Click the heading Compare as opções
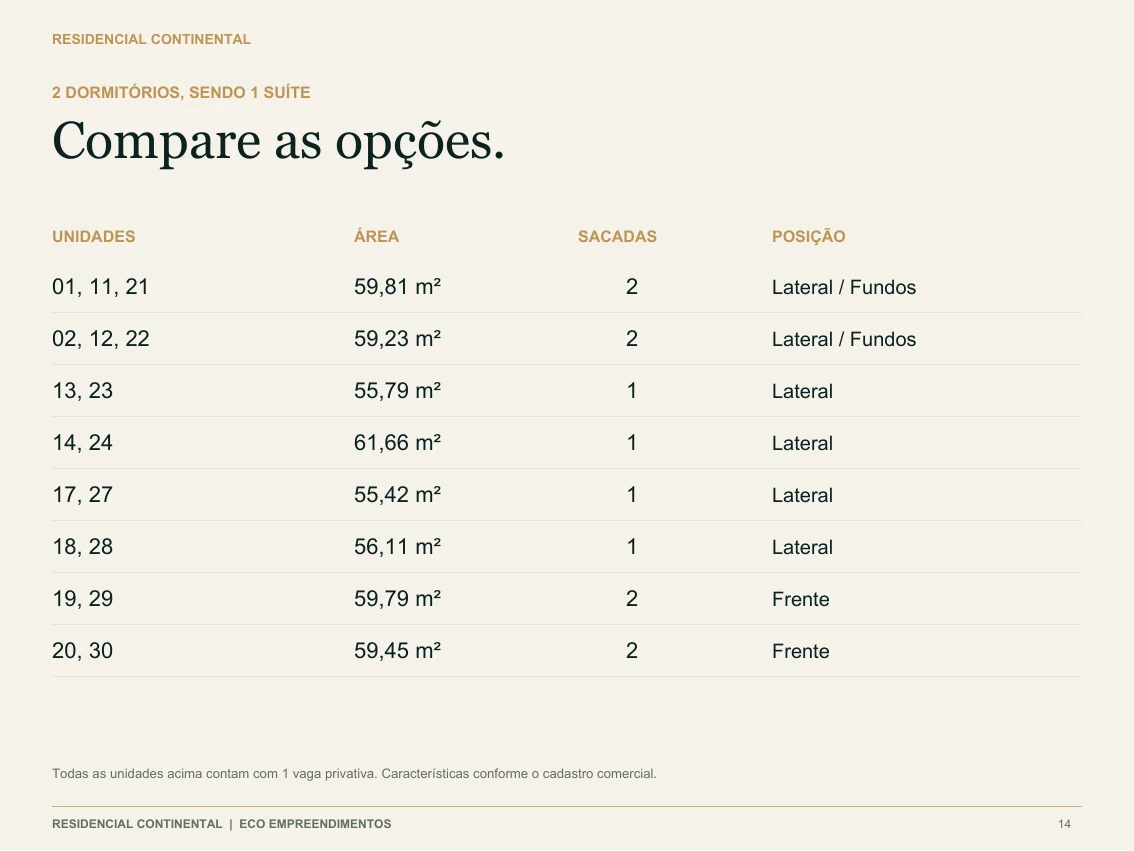 (278, 142)
